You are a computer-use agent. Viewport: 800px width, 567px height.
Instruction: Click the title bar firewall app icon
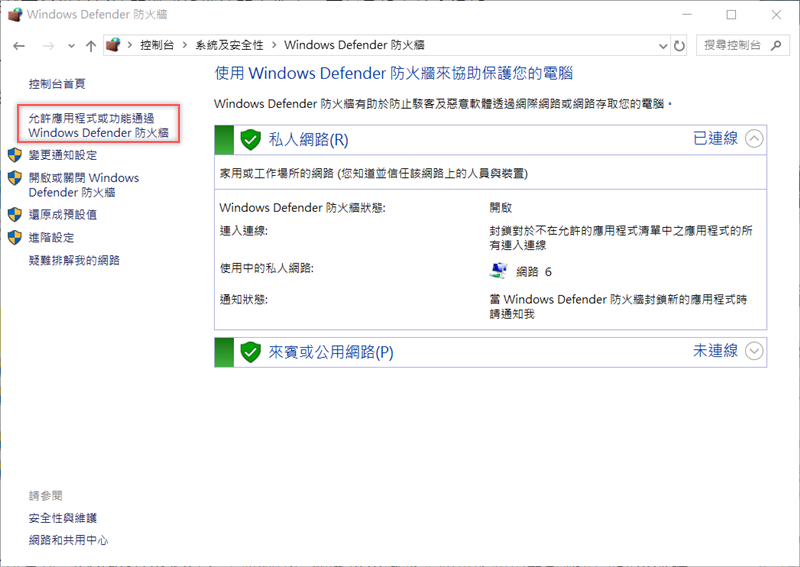15,14
